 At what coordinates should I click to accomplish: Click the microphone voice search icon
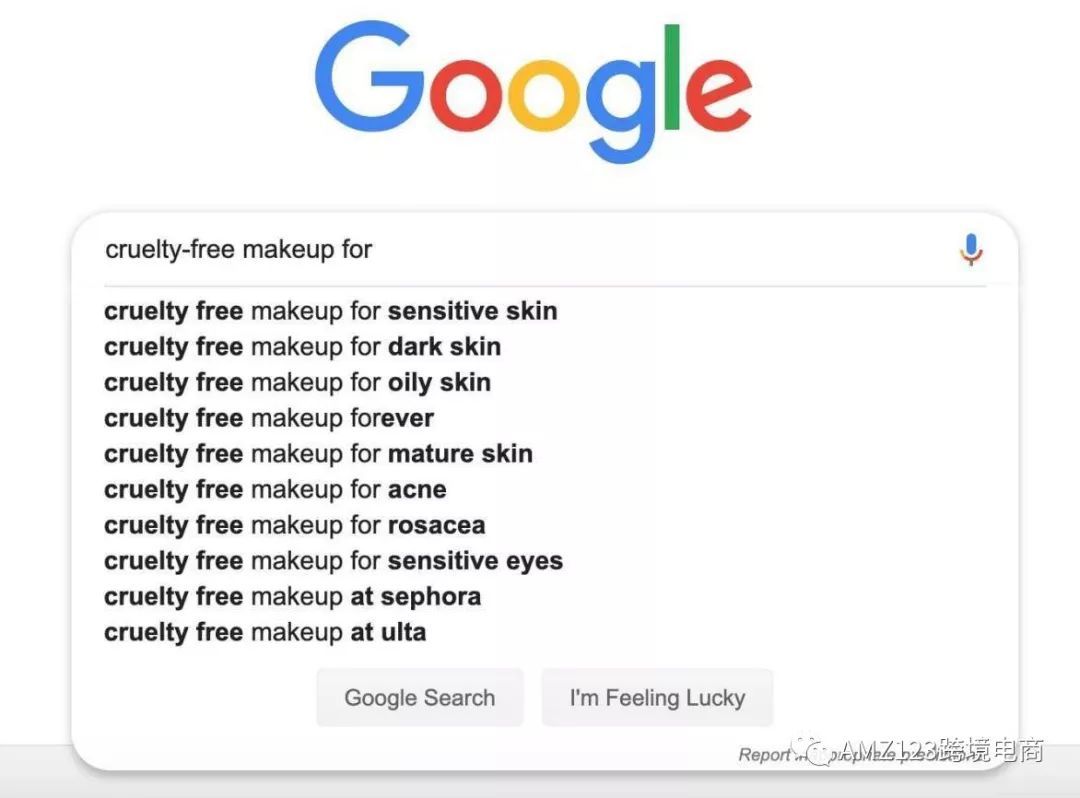[x=970, y=249]
